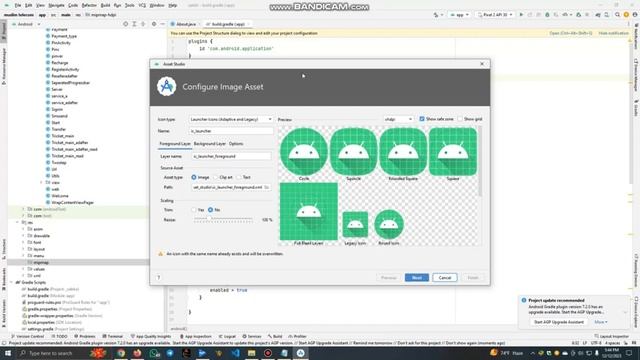
Task: Open the App Inspection tool window
Action: pyautogui.click(x=196, y=336)
